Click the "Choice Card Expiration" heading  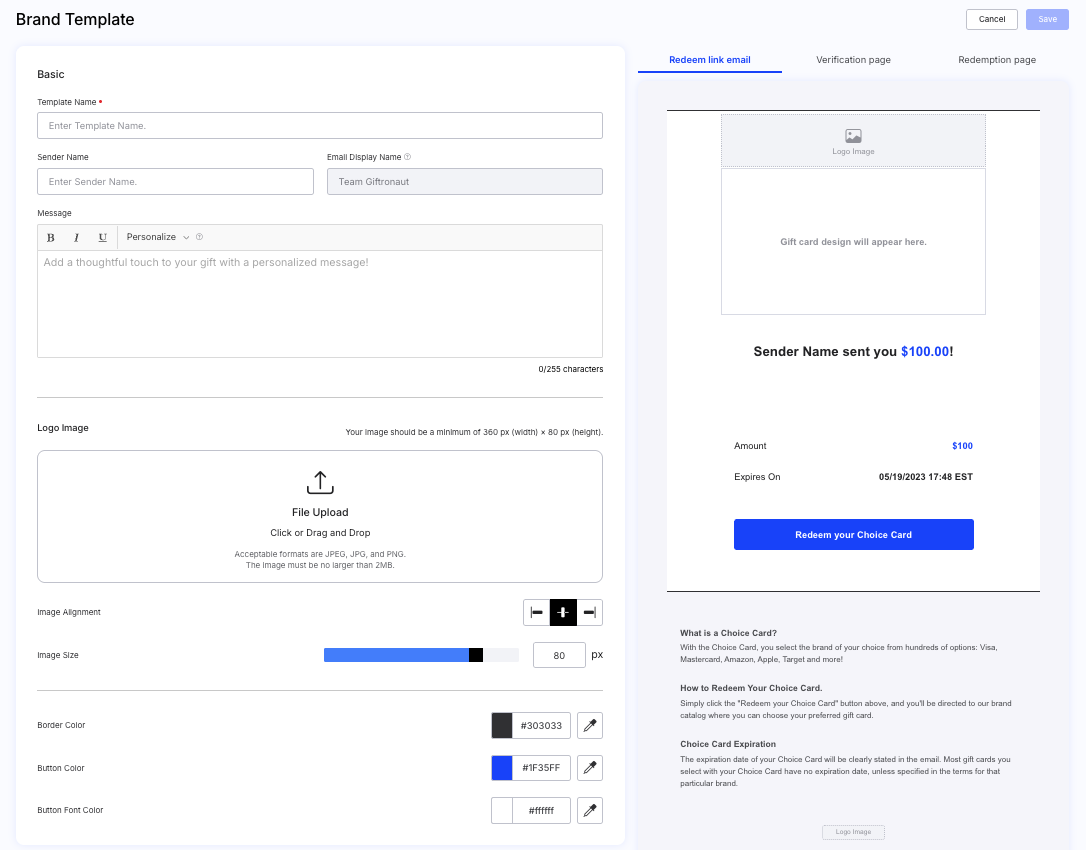point(728,744)
